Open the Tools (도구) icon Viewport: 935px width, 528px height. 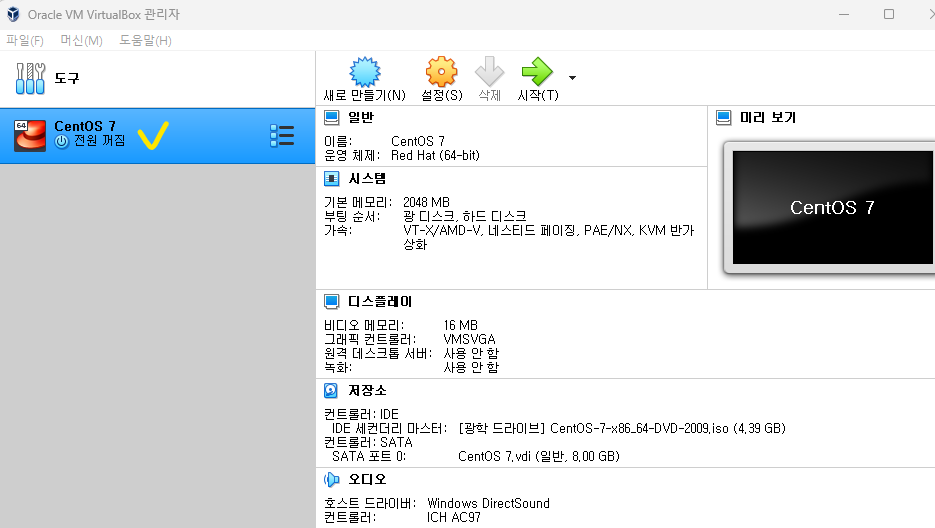pyautogui.click(x=30, y=78)
